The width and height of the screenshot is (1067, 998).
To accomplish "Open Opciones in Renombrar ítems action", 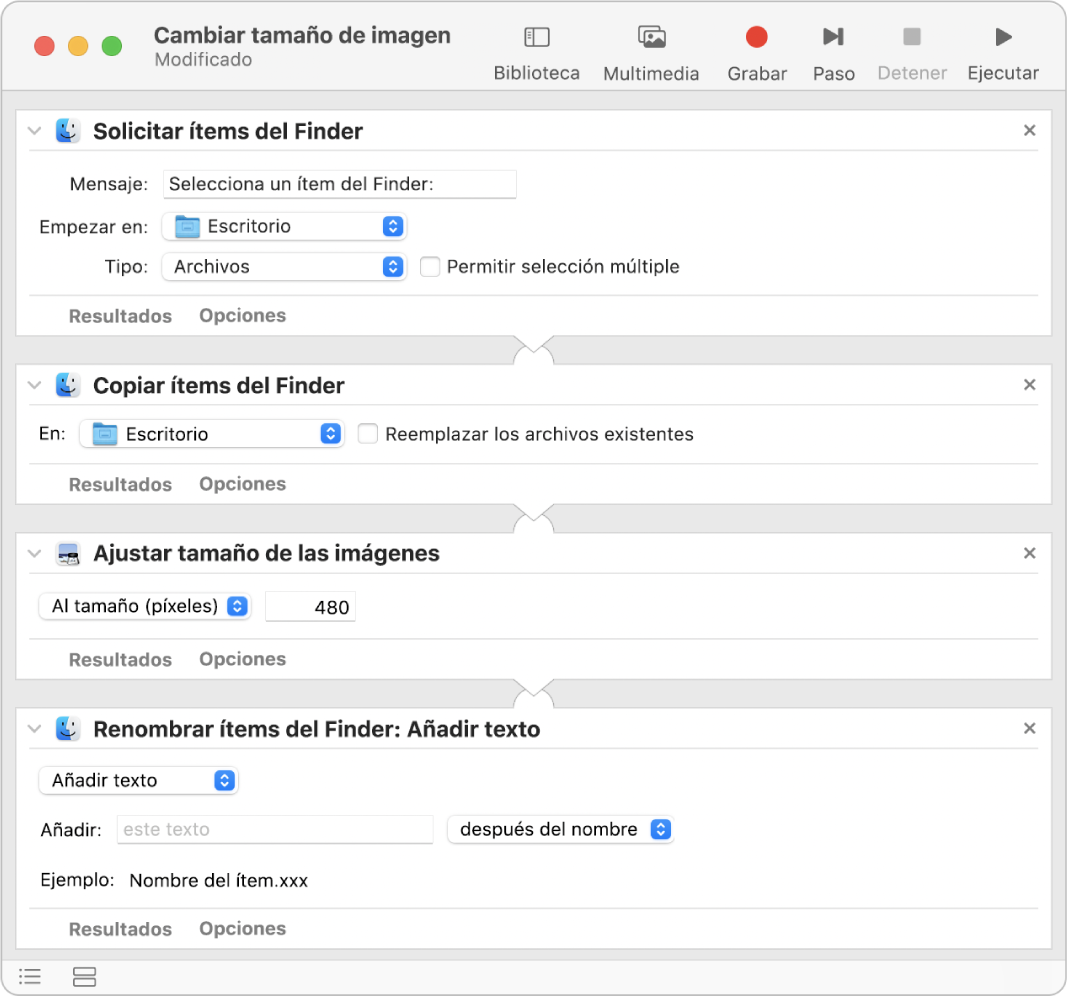I will coord(242,929).
